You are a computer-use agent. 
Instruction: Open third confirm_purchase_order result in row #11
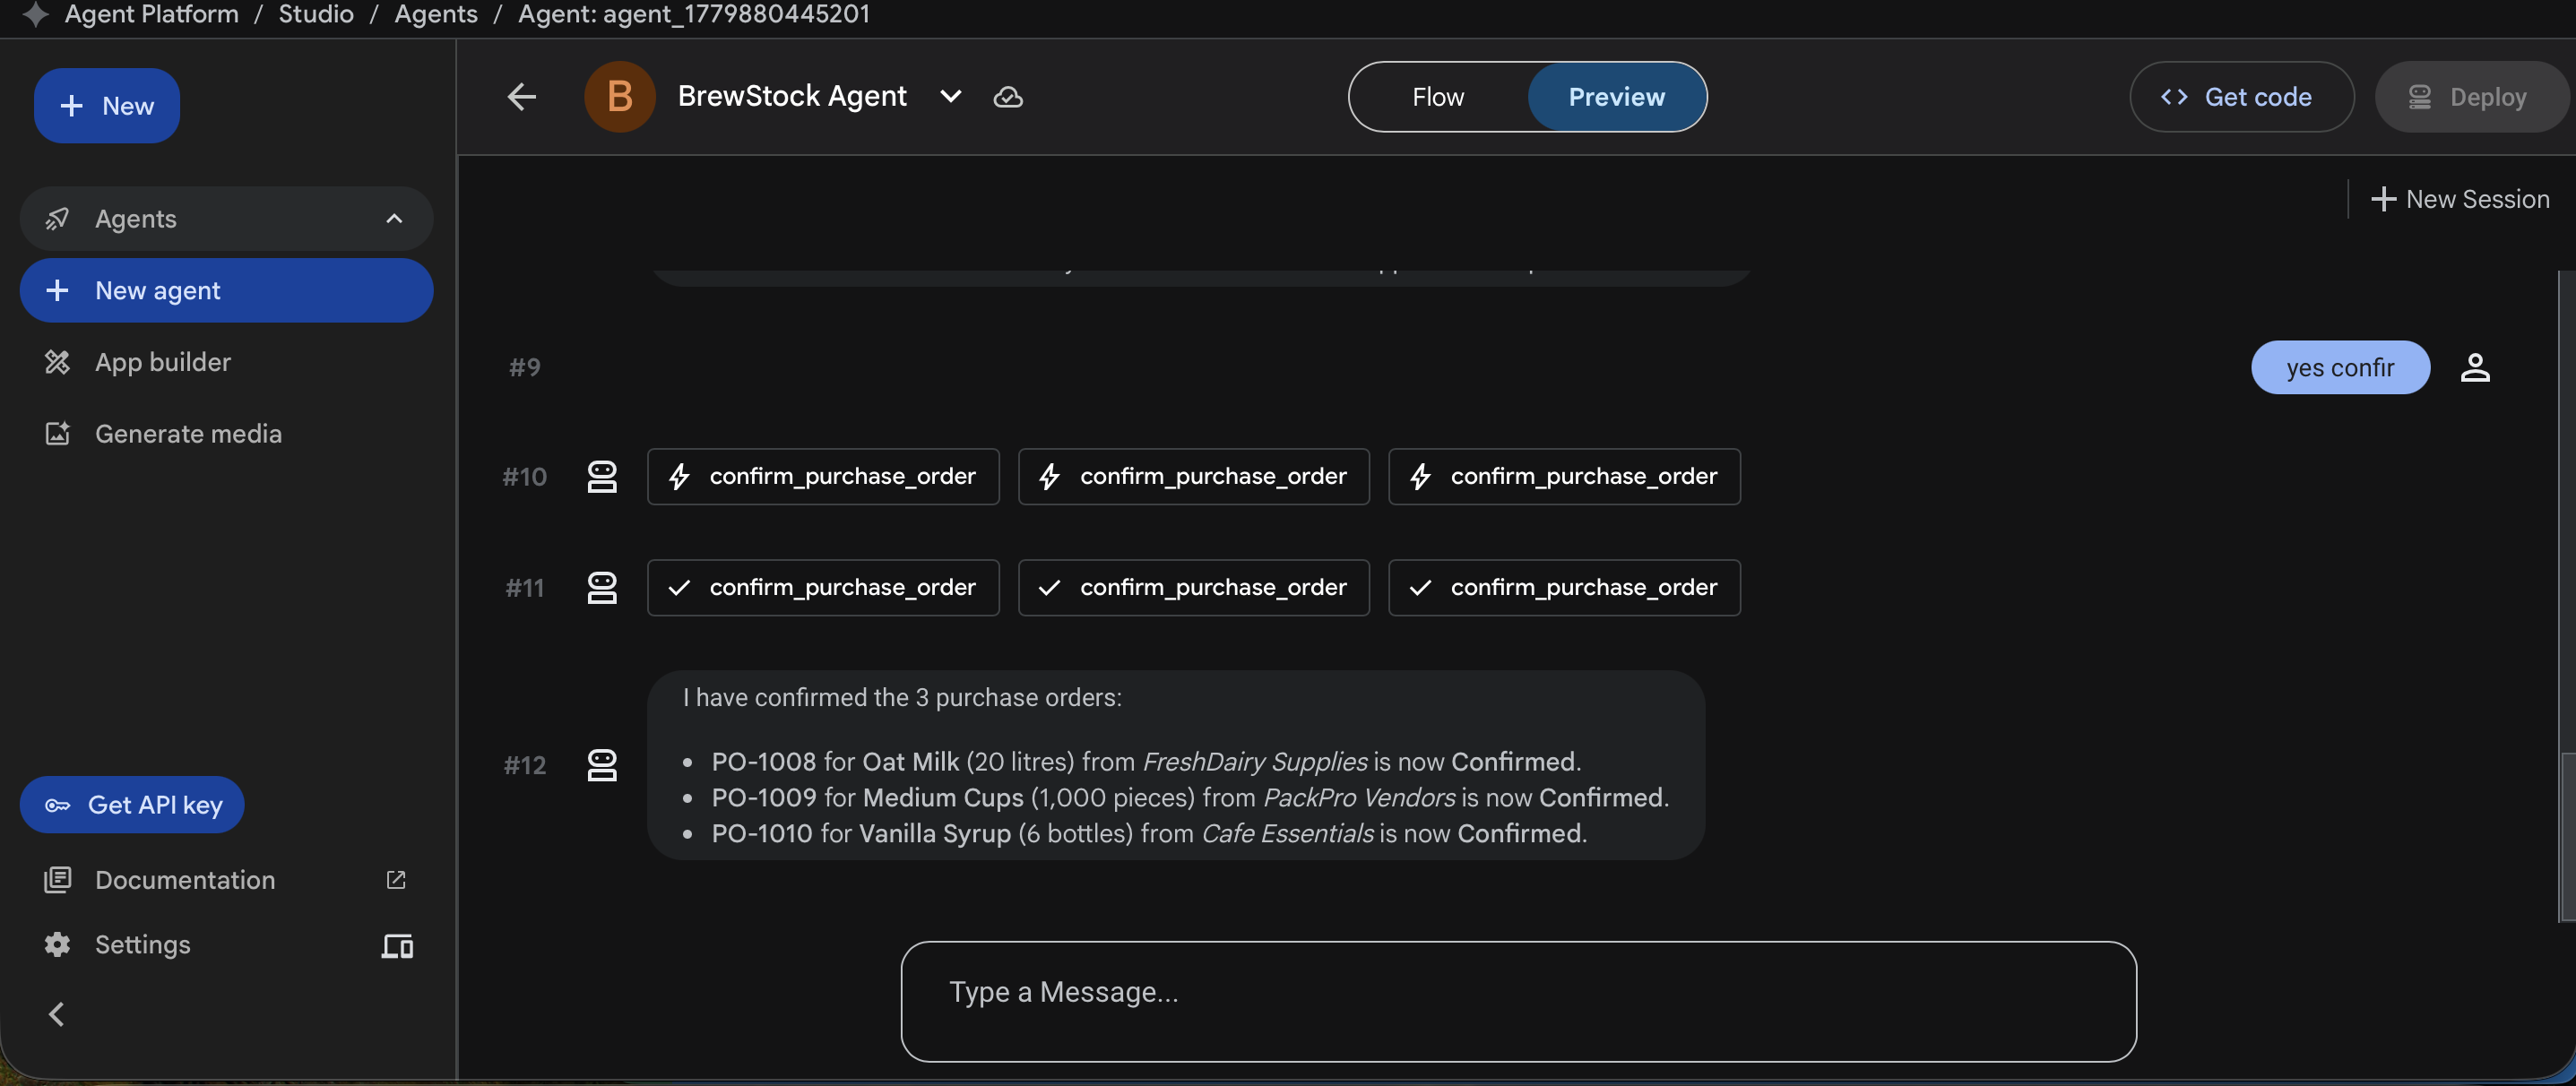click(1564, 588)
